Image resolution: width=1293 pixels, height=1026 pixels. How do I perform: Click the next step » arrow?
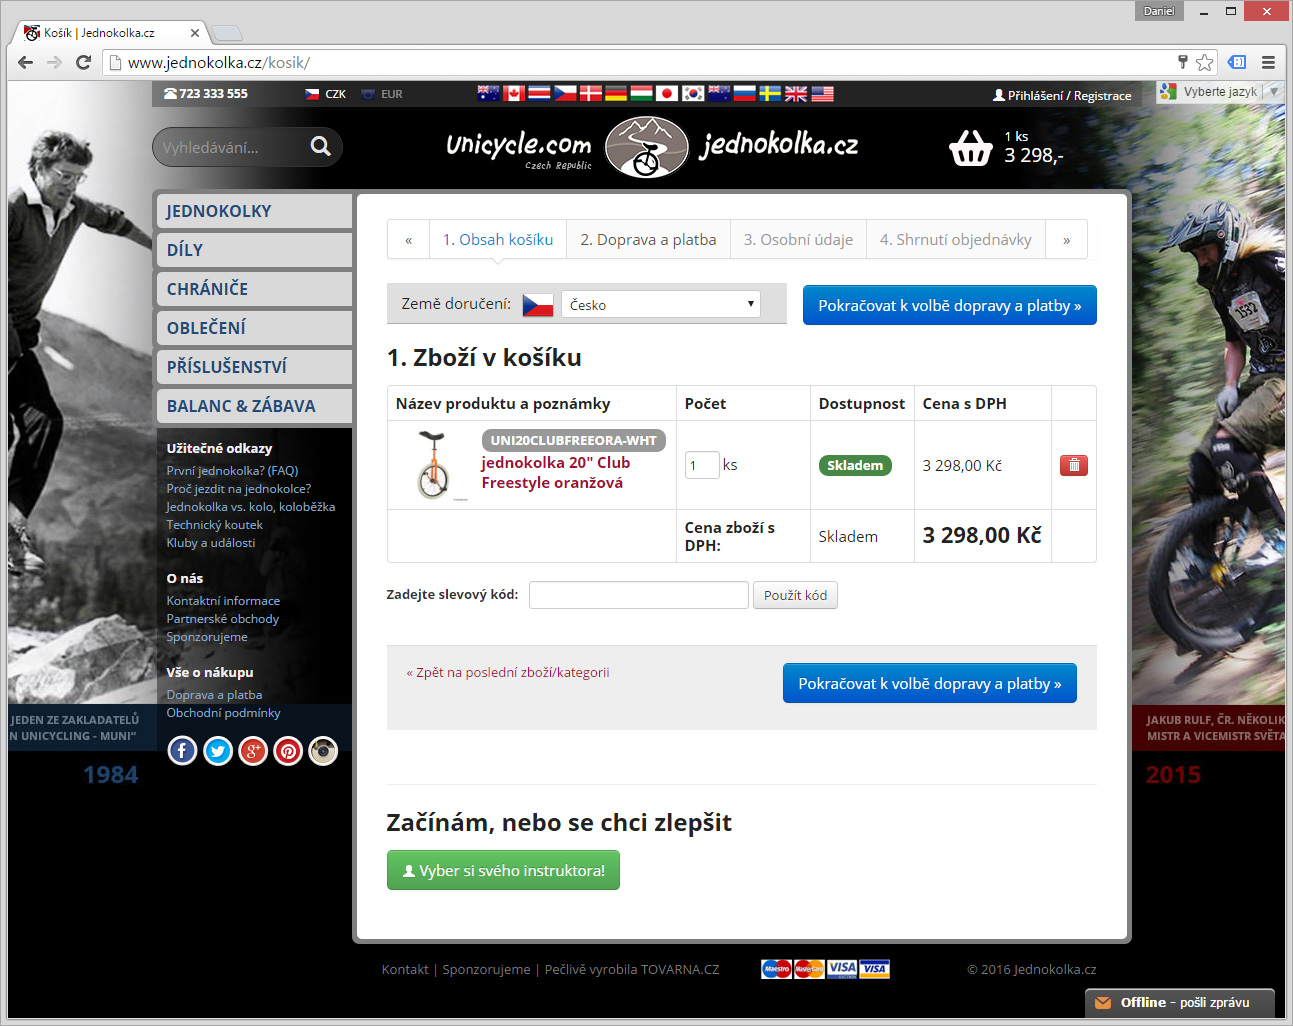(x=1067, y=240)
